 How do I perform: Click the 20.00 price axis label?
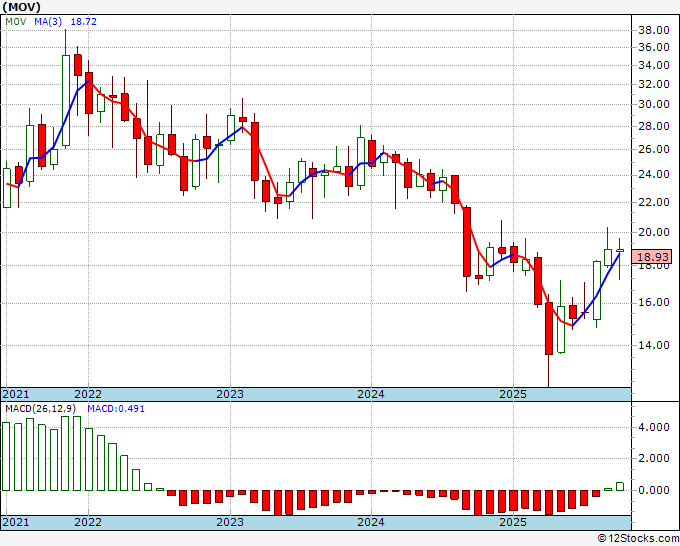[654, 232]
